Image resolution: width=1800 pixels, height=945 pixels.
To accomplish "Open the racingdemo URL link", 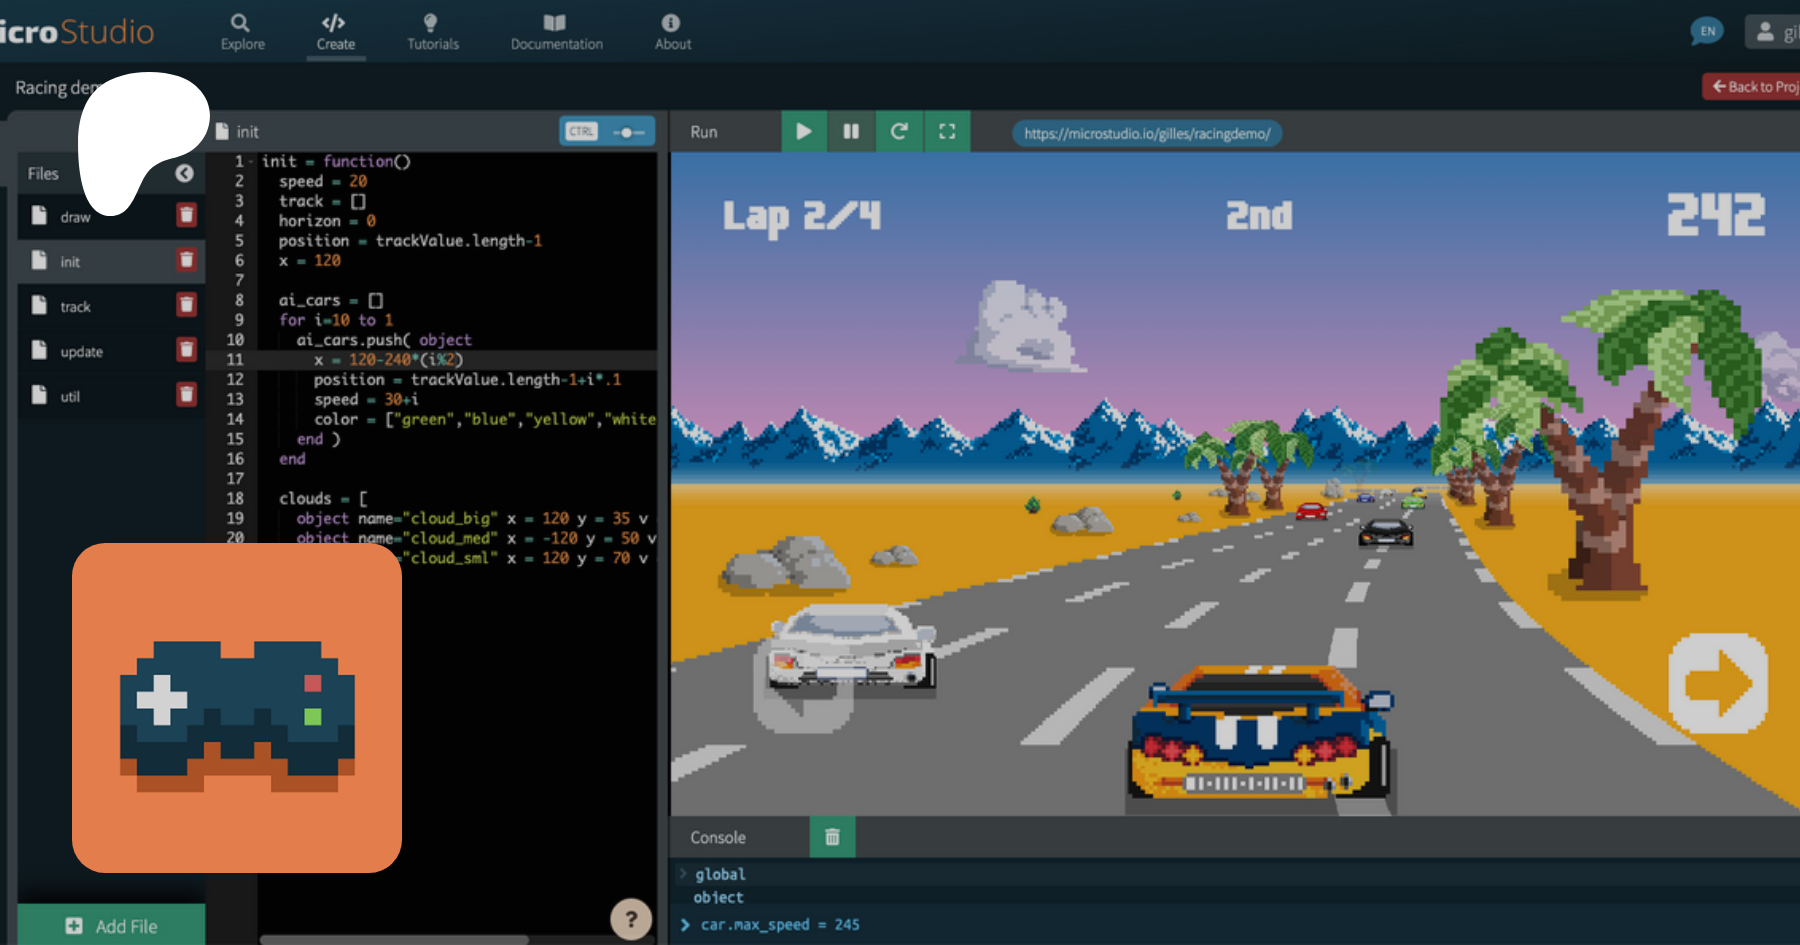I will 1146,133.
